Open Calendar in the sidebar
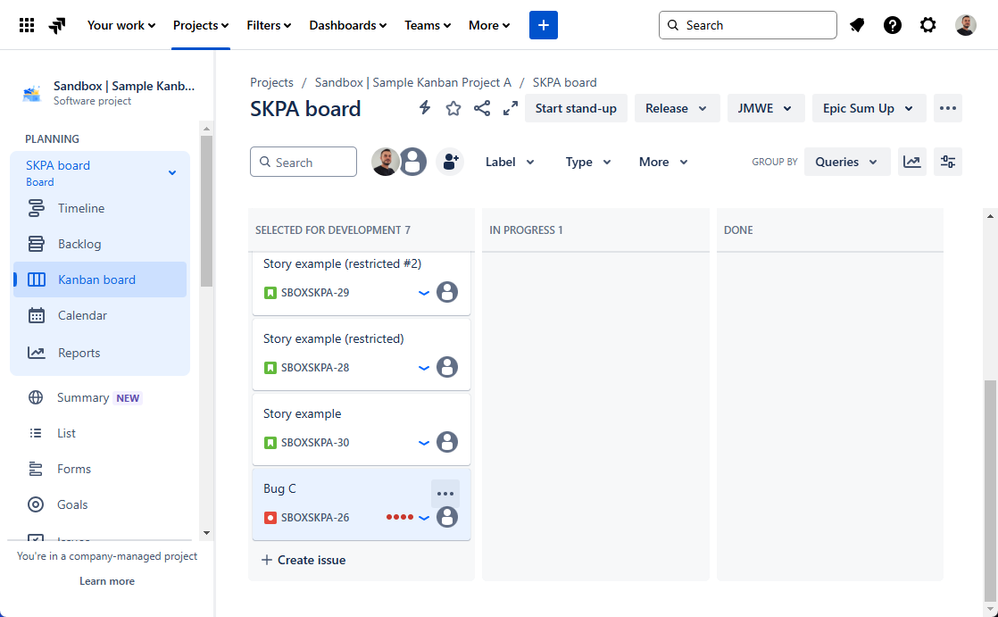The width and height of the screenshot is (998, 617). pyautogui.click(x=100, y=315)
